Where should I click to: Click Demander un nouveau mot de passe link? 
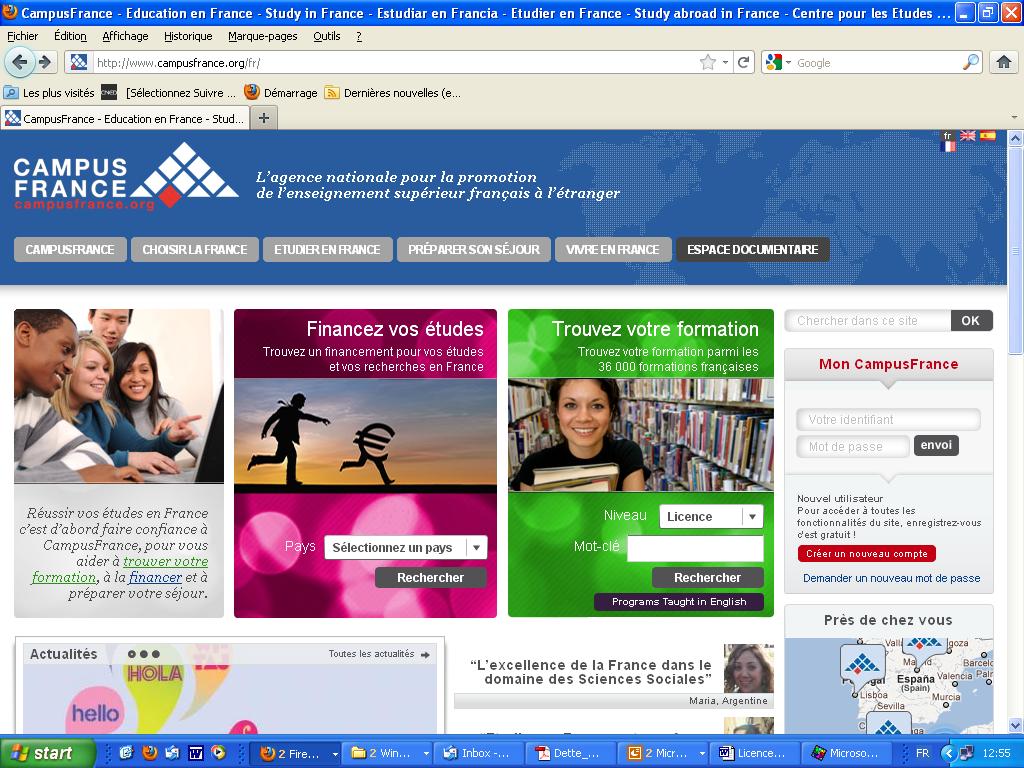point(891,578)
